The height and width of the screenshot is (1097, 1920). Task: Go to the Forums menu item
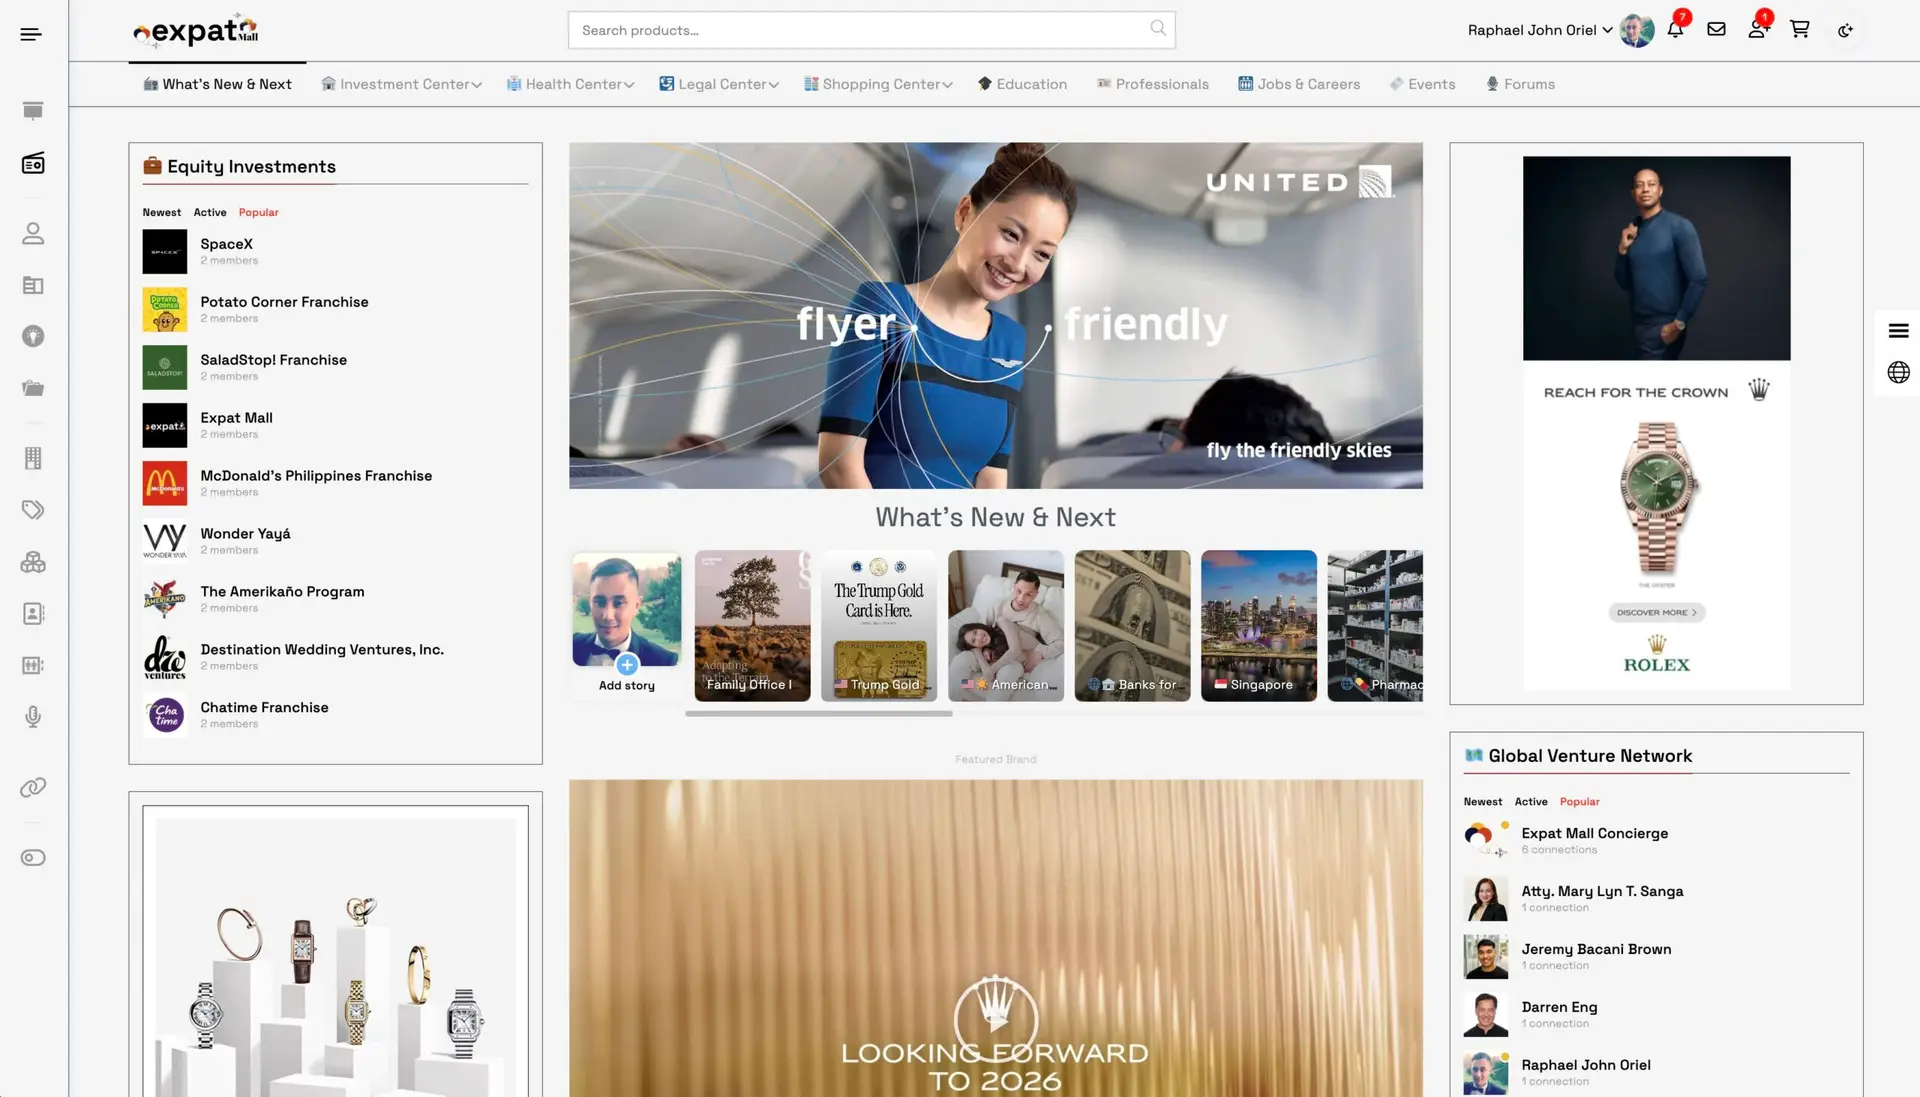[x=1520, y=84]
